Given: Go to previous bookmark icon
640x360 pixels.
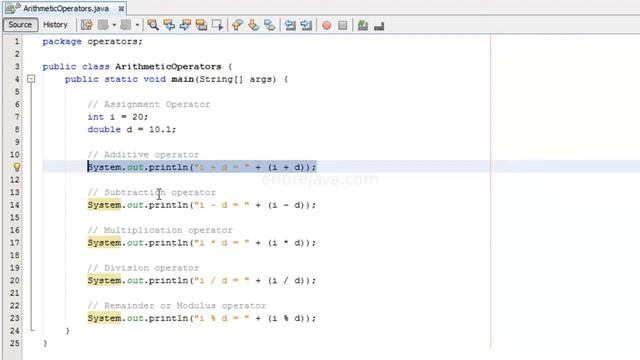Looking at the screenshot, I should click(237, 25).
